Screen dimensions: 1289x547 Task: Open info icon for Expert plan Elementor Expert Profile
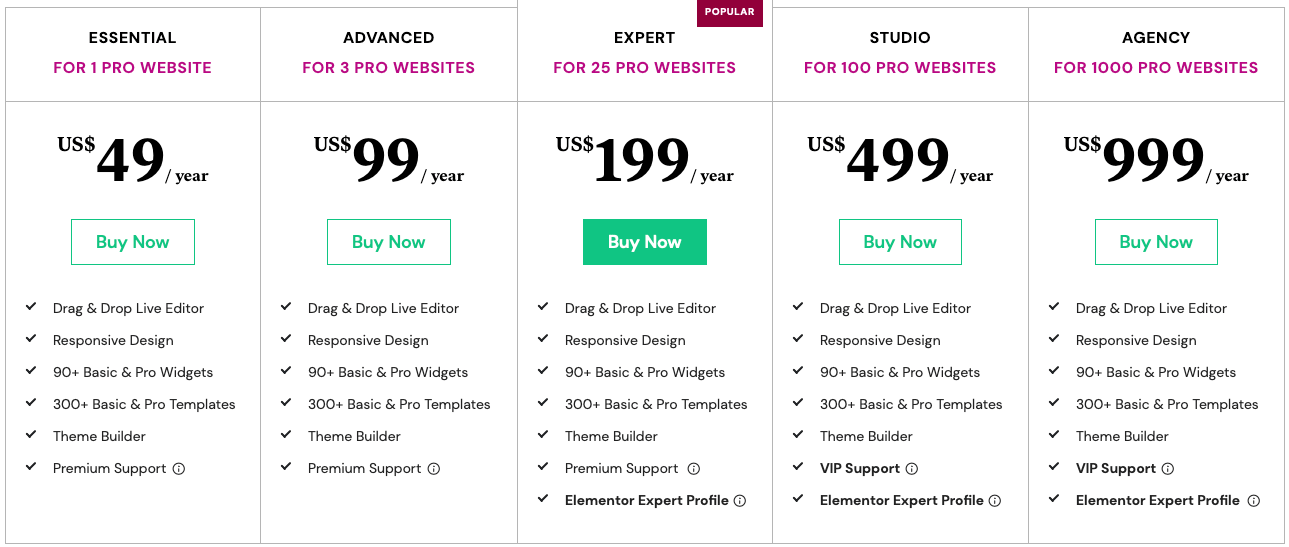click(x=740, y=500)
